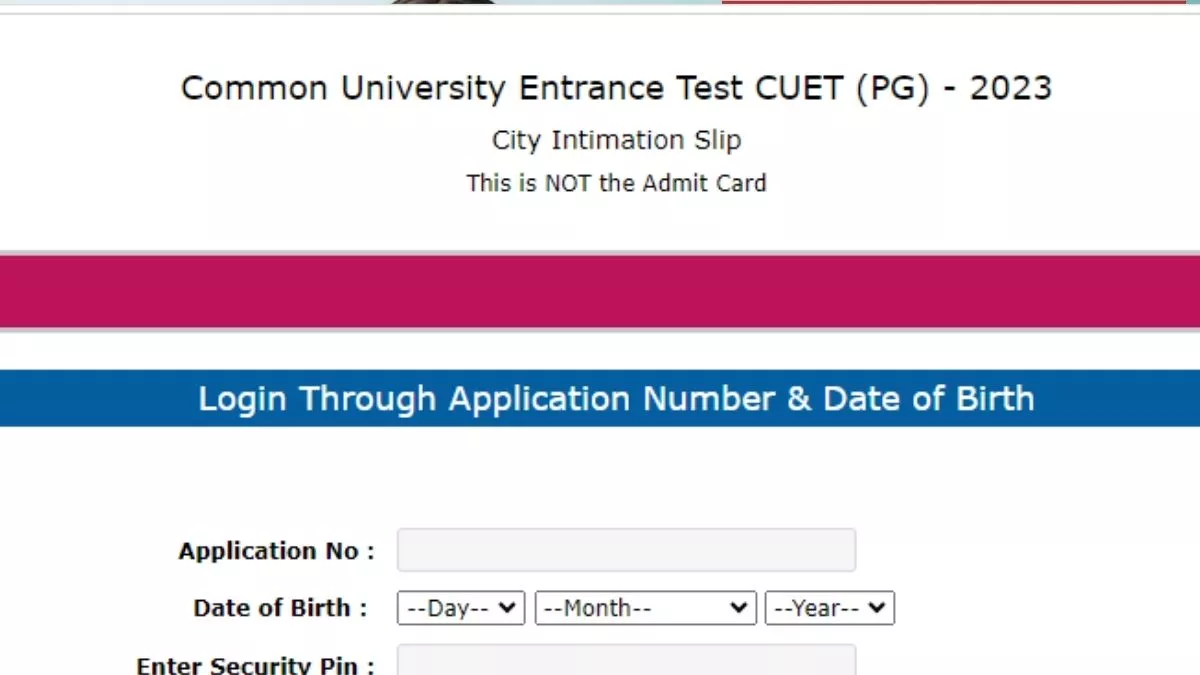Screen dimensions: 1200x675
Task: Click the chevron arrow on the Year selector
Action: (x=879, y=608)
